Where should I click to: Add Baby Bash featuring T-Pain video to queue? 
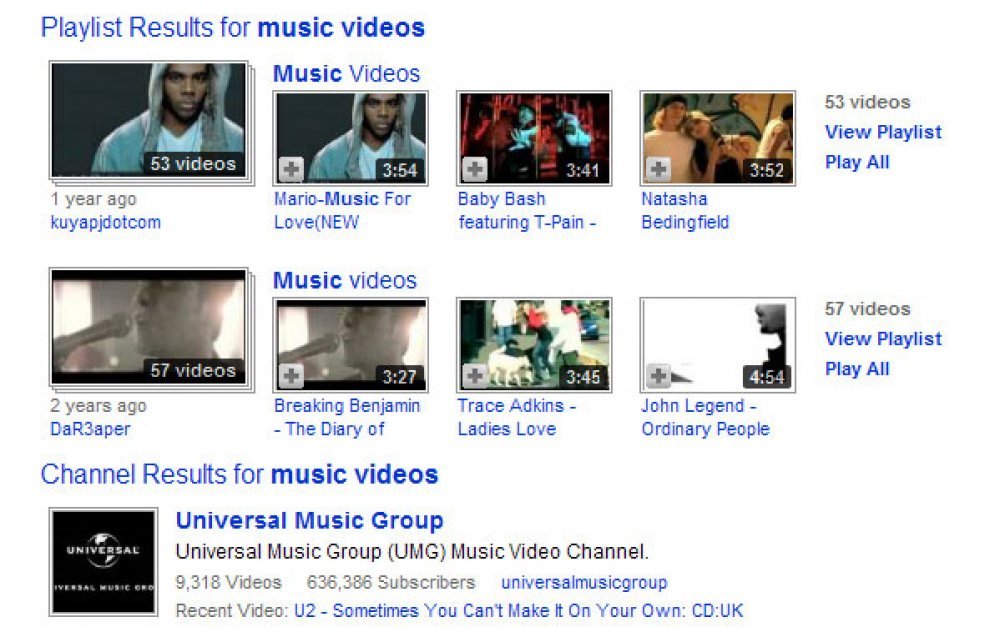474,170
